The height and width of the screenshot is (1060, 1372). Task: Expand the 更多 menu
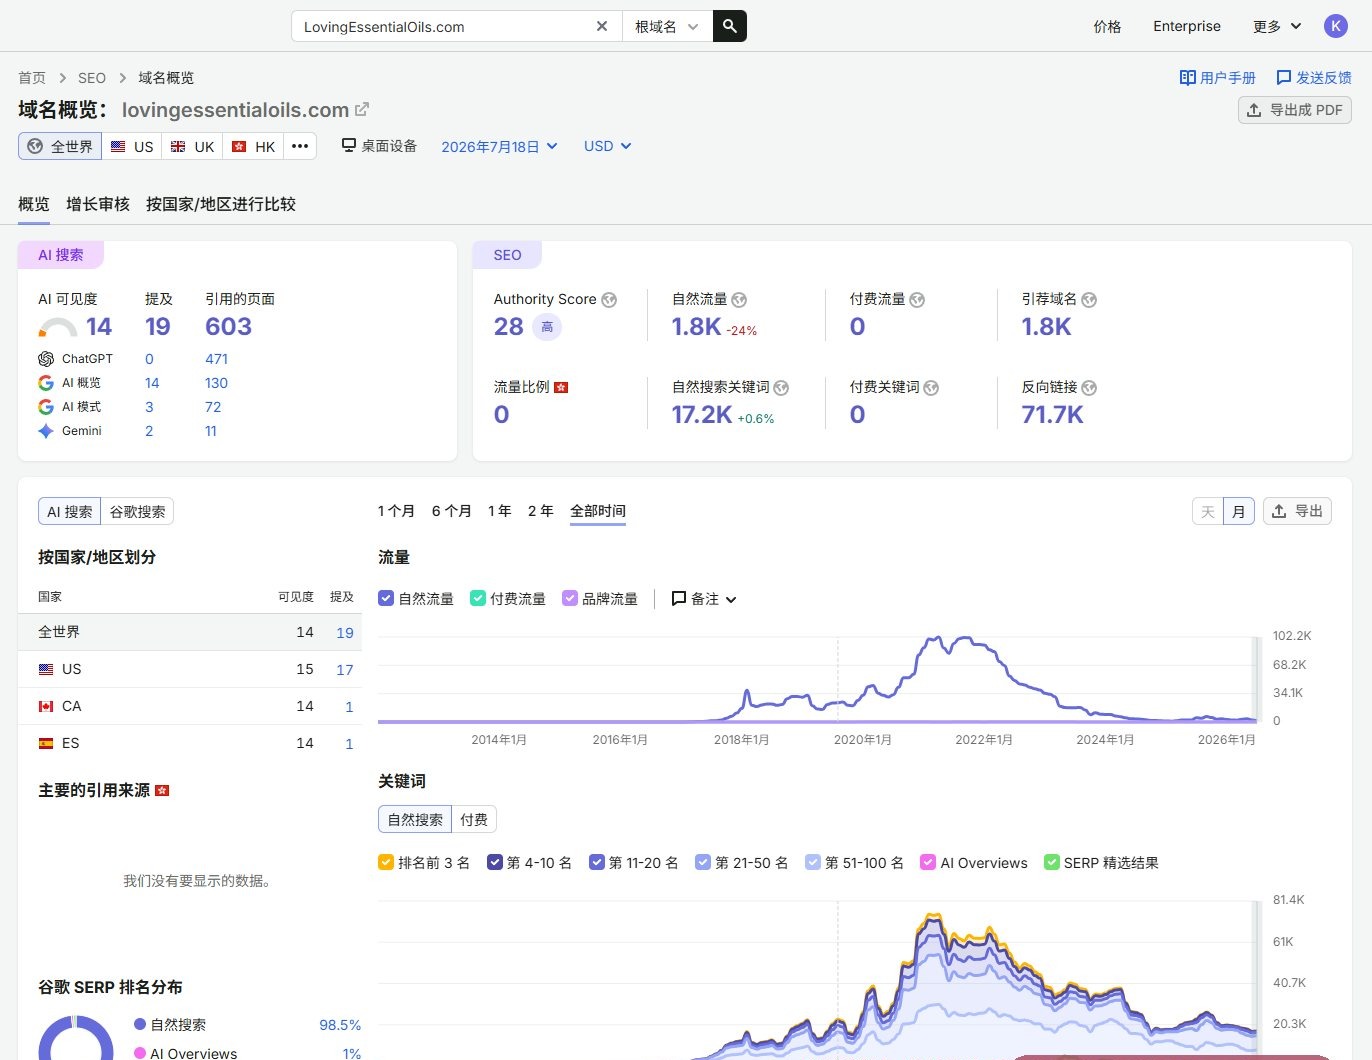click(1277, 26)
